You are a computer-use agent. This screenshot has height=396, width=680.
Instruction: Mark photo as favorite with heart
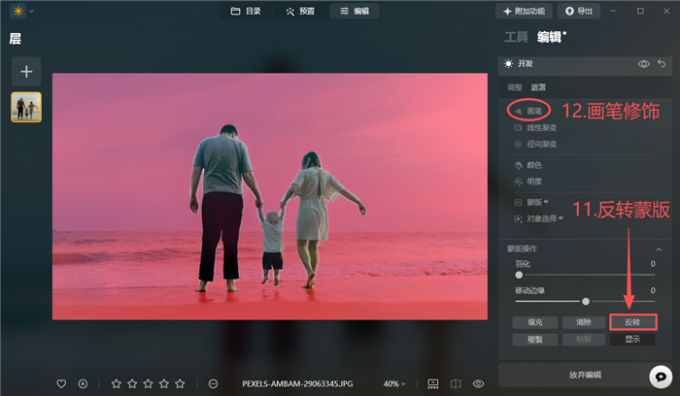tap(61, 384)
